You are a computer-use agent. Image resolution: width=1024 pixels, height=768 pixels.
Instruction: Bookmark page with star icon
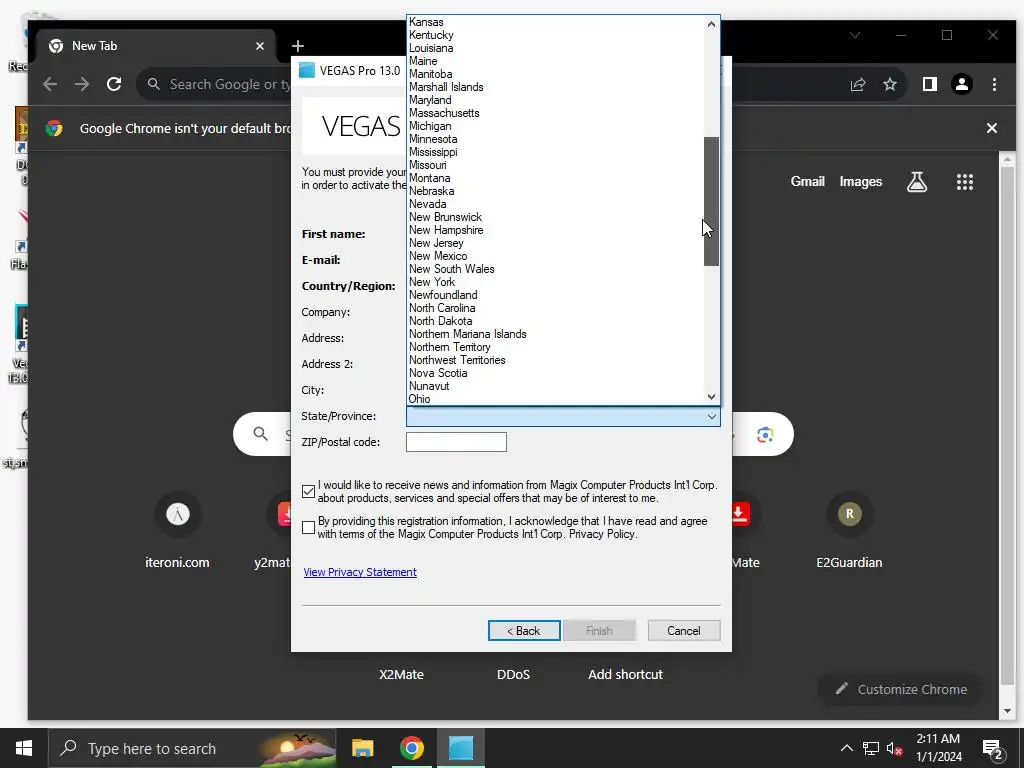click(x=889, y=84)
